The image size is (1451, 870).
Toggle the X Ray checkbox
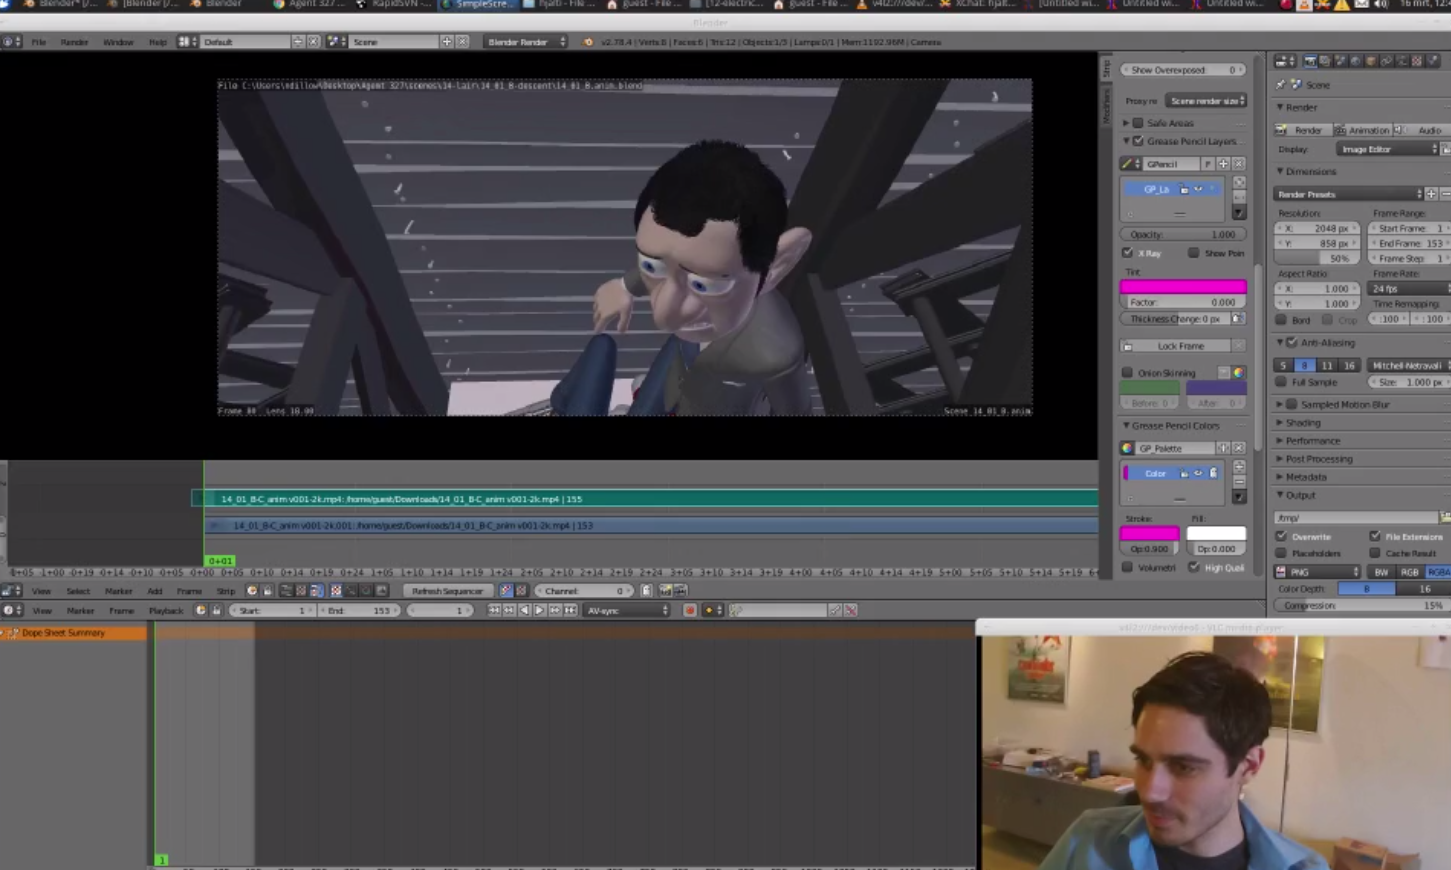(x=1128, y=253)
